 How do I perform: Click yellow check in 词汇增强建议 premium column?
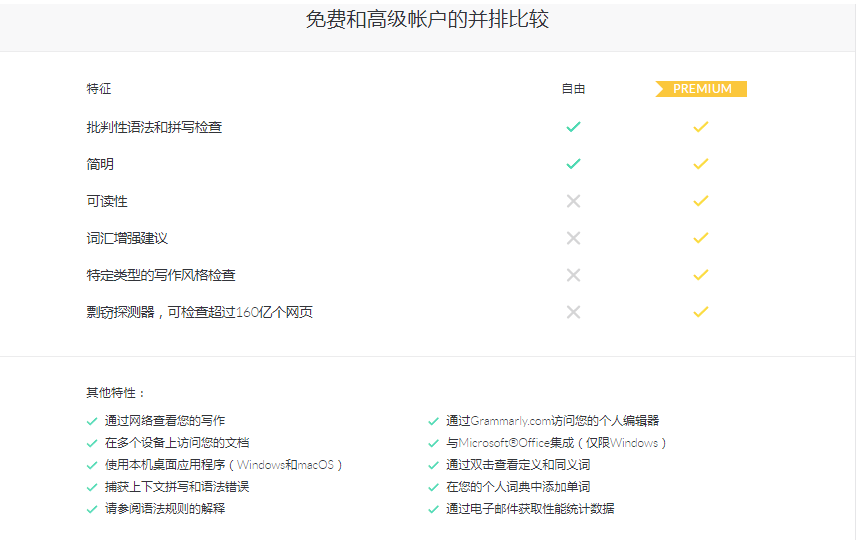click(700, 238)
